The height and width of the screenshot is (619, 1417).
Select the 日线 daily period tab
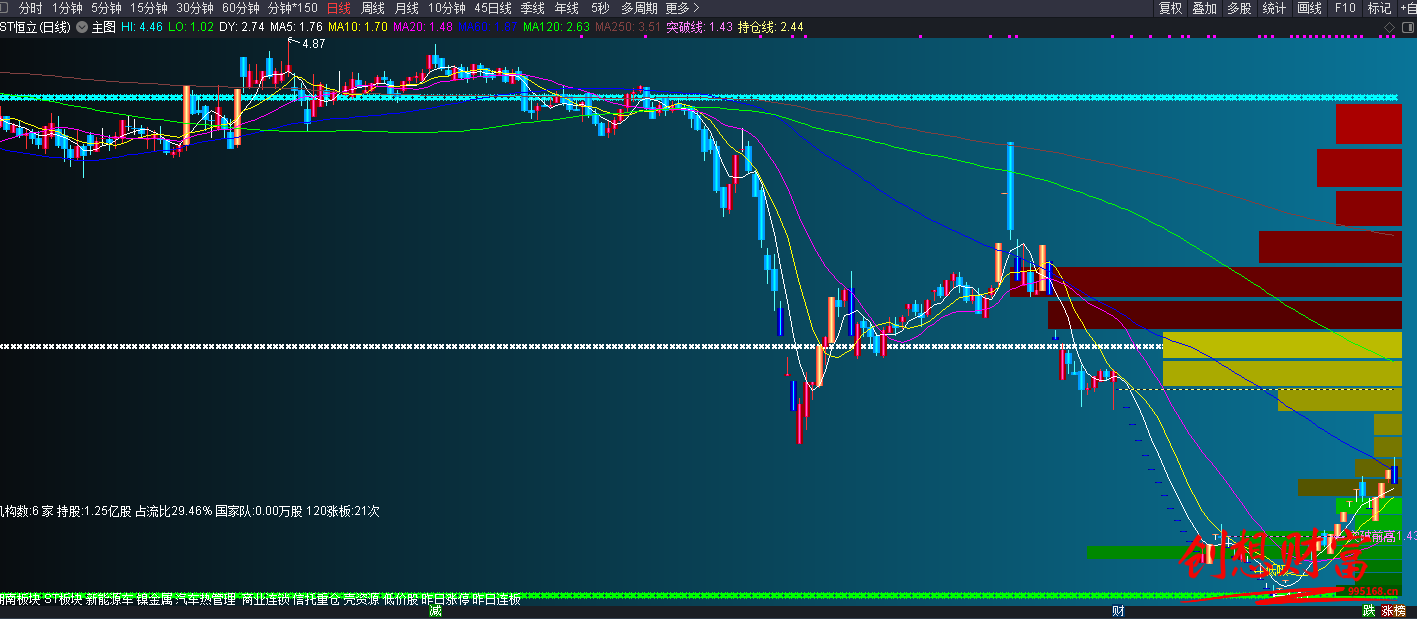coord(339,8)
